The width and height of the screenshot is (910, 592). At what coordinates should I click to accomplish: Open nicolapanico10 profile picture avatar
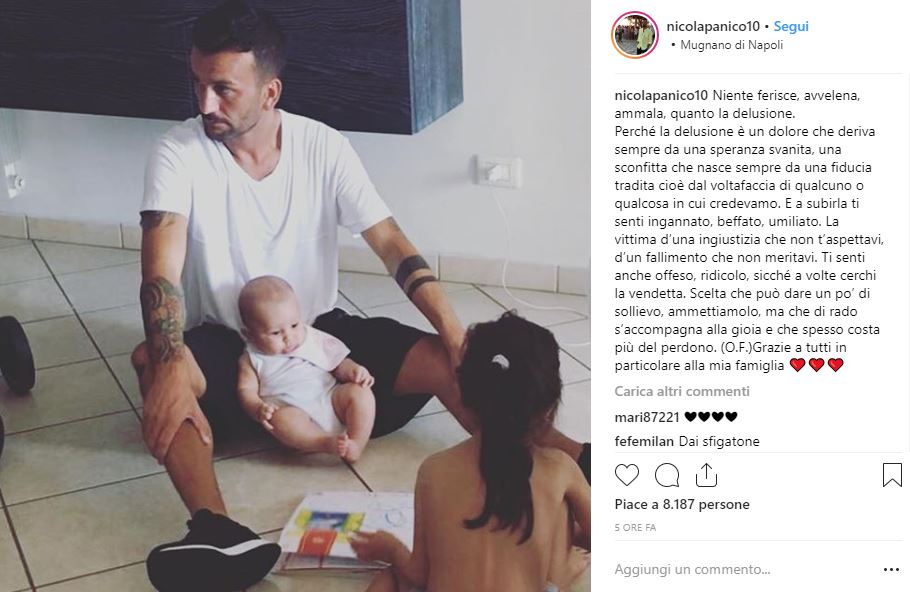tap(635, 35)
